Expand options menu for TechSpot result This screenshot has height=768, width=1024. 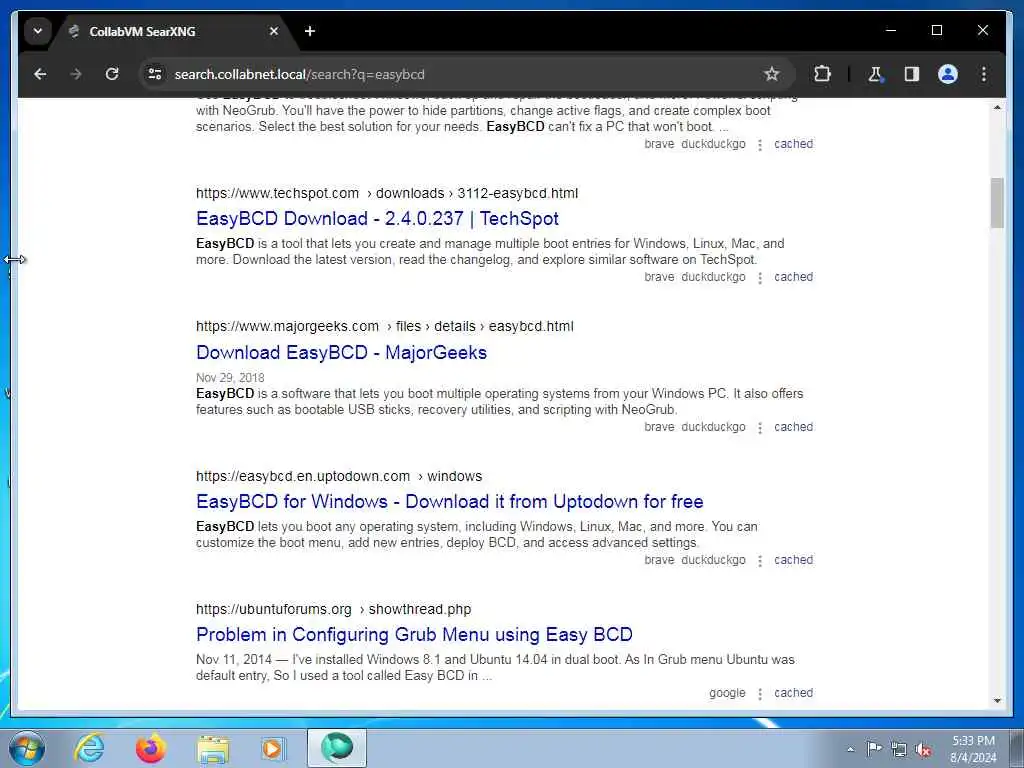pos(760,278)
